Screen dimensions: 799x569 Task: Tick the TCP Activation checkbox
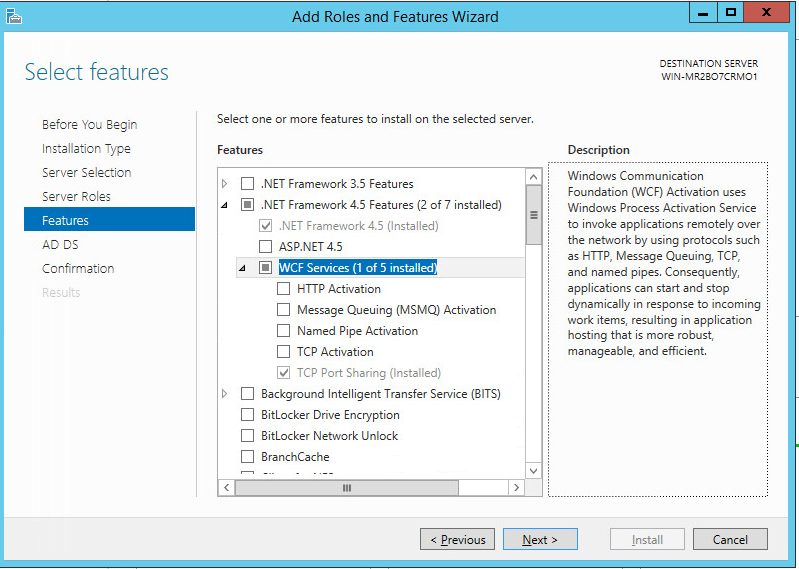tap(284, 351)
